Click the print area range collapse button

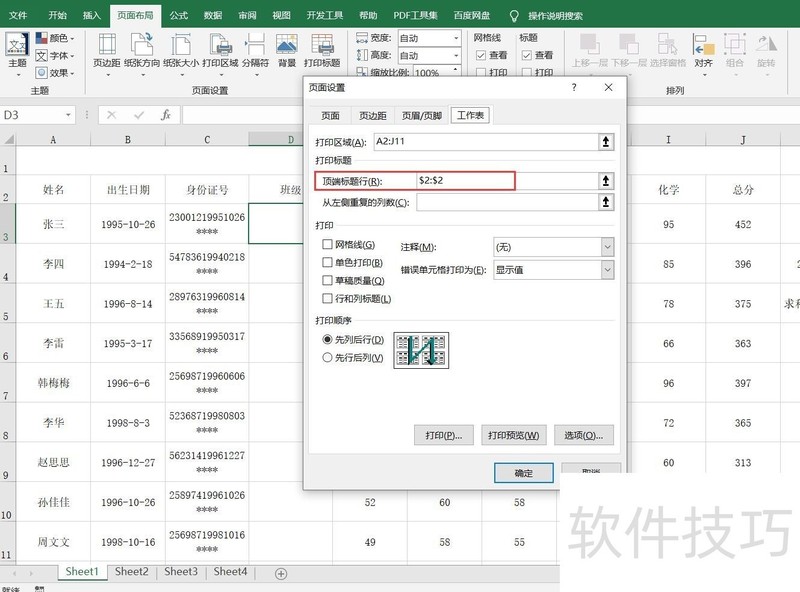[606, 142]
